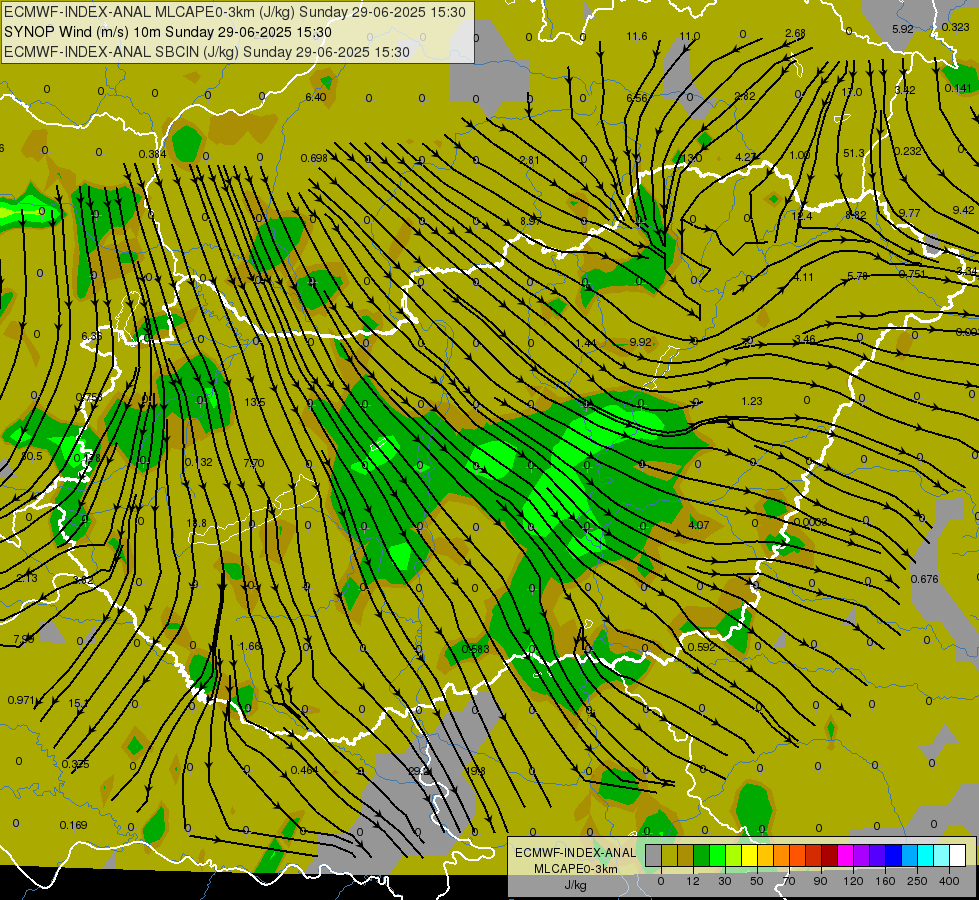Image resolution: width=979 pixels, height=900 pixels.
Task: Click the map value 19.8
Action: (x=475, y=771)
